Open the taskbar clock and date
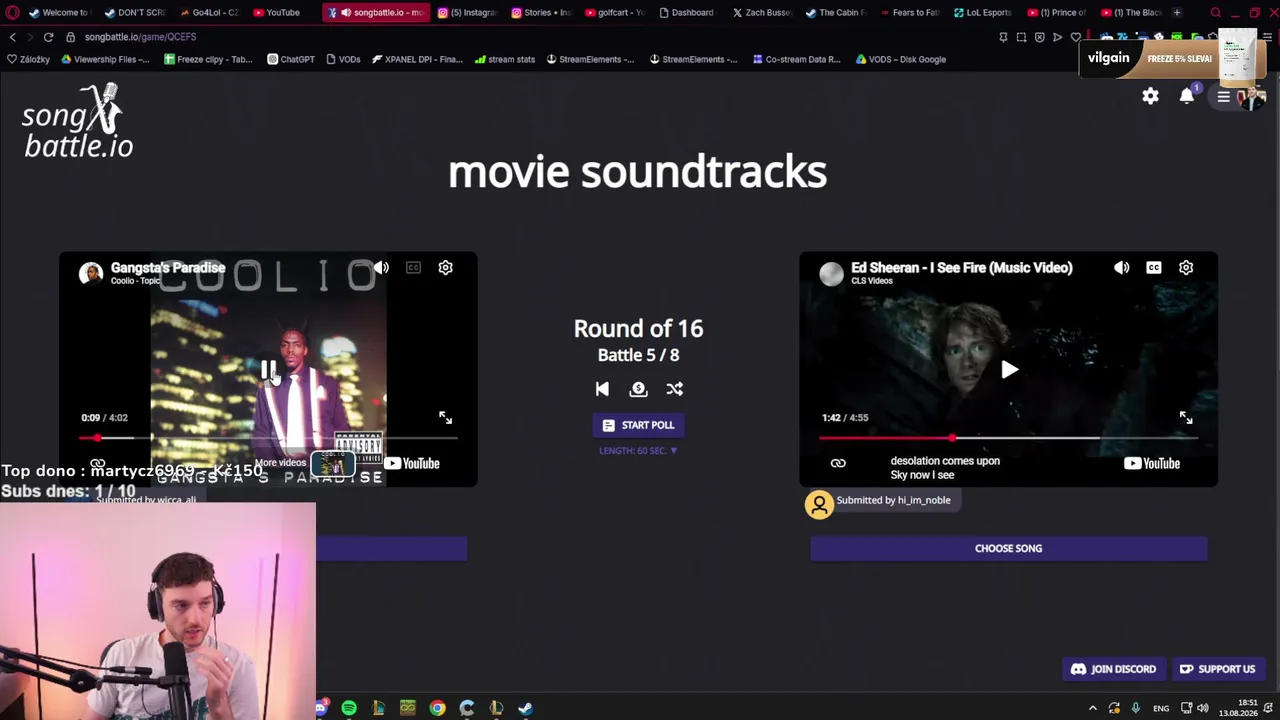Screen dimensions: 1280x720 [1238, 709]
